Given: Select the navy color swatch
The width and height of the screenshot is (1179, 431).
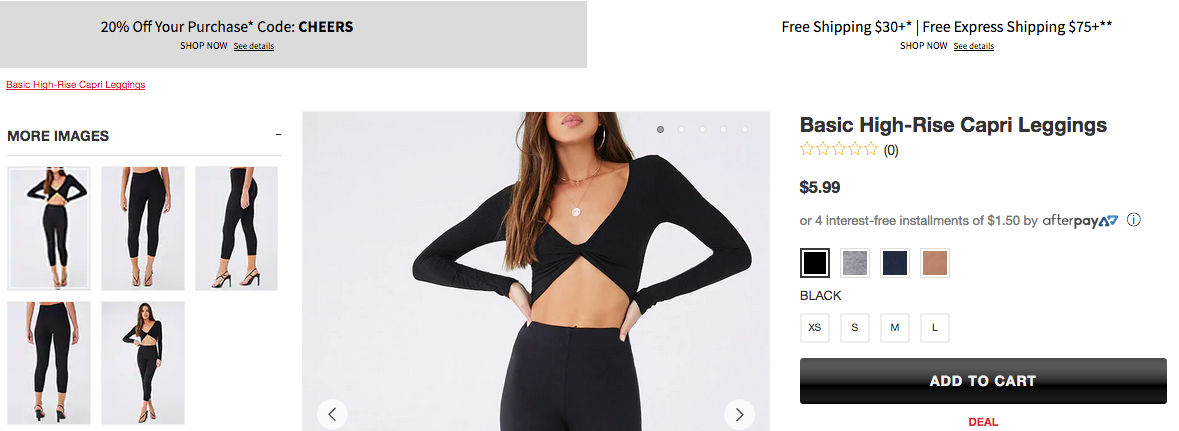Looking at the screenshot, I should tap(895, 263).
